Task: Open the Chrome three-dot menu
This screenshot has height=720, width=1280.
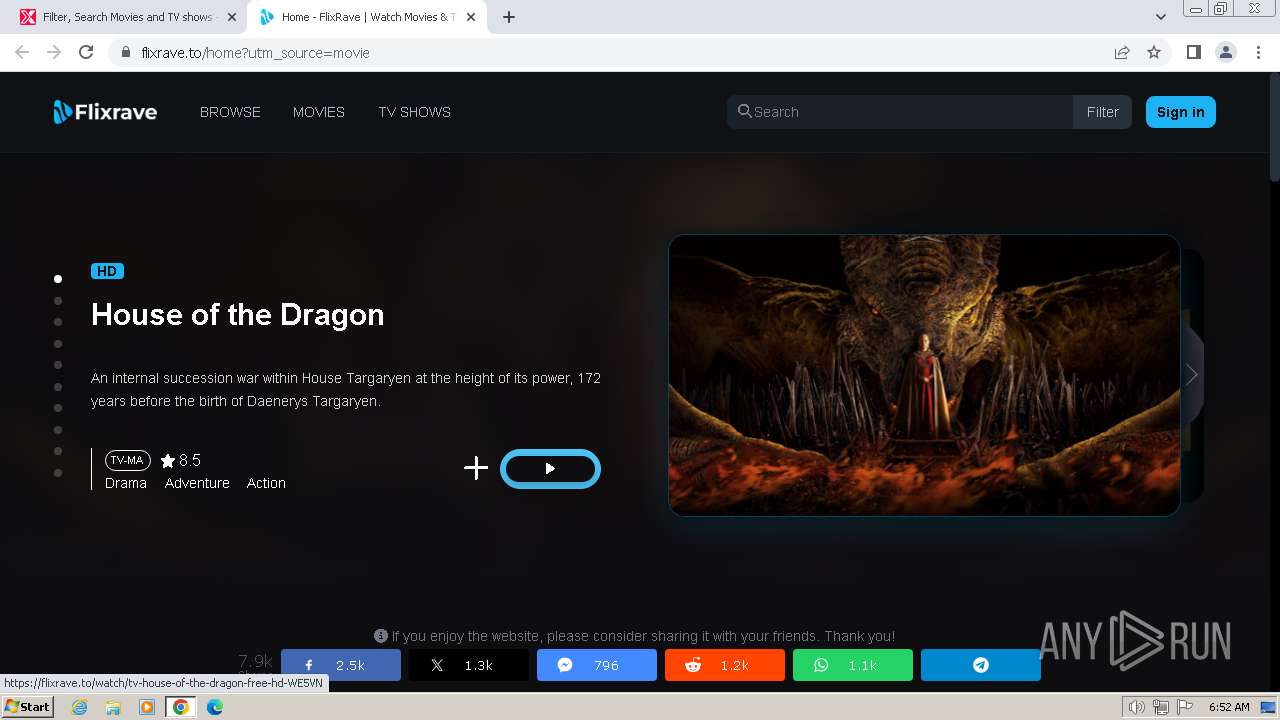Action: (1257, 52)
